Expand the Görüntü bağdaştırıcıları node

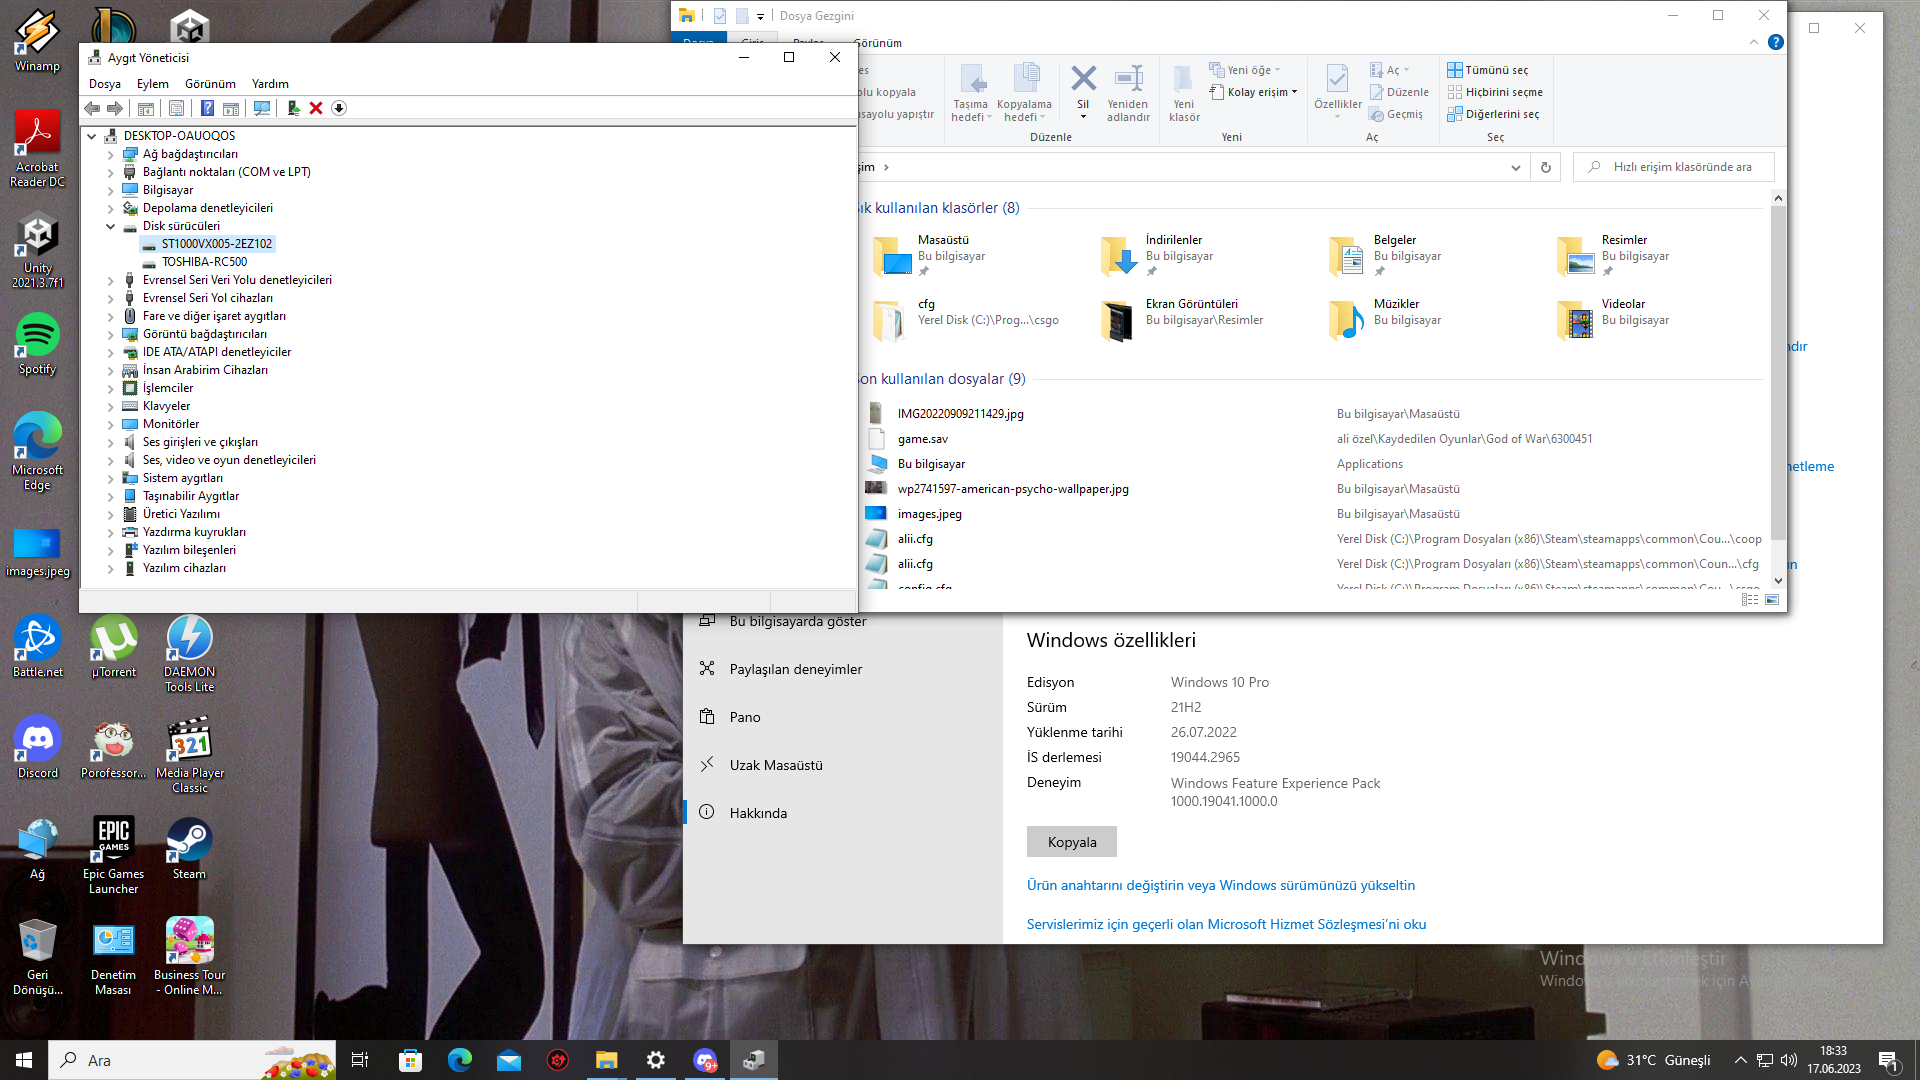pyautogui.click(x=111, y=334)
